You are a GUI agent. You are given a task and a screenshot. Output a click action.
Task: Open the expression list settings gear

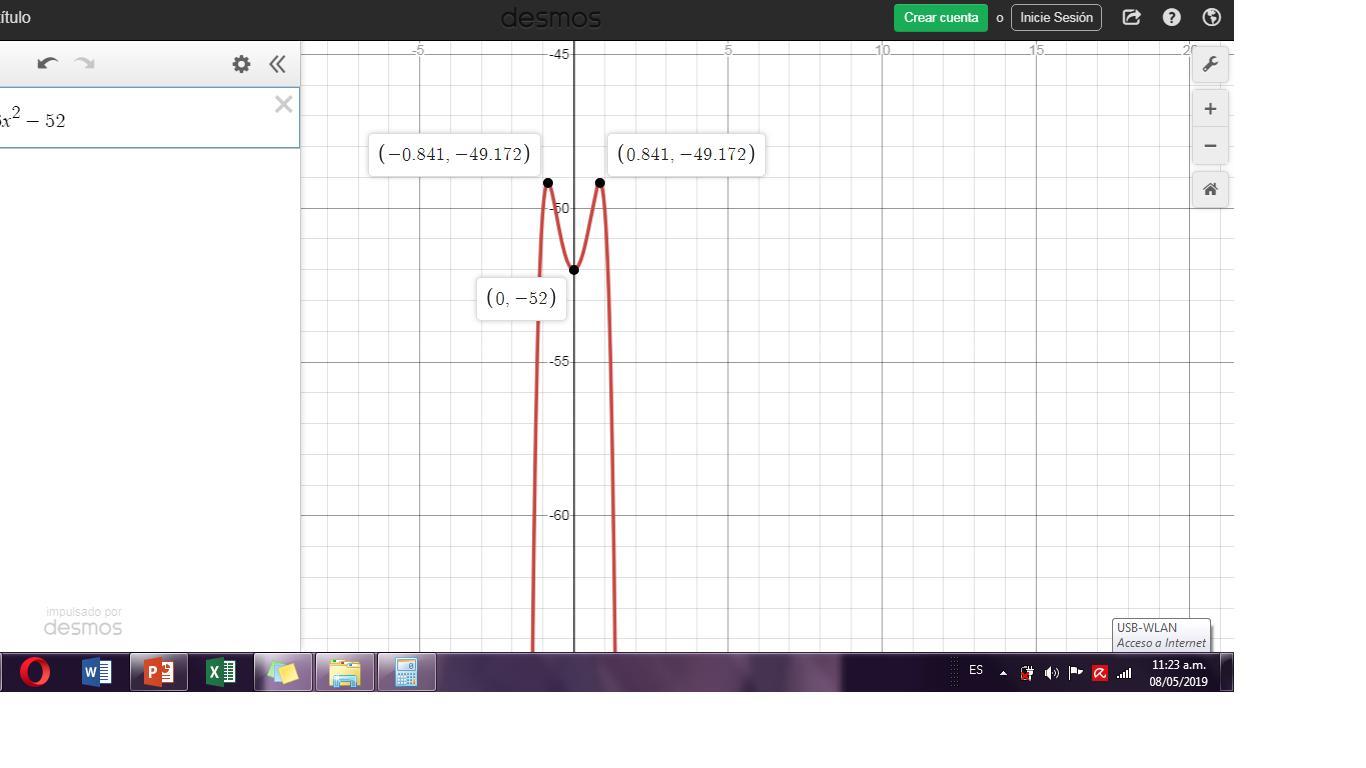coord(241,64)
